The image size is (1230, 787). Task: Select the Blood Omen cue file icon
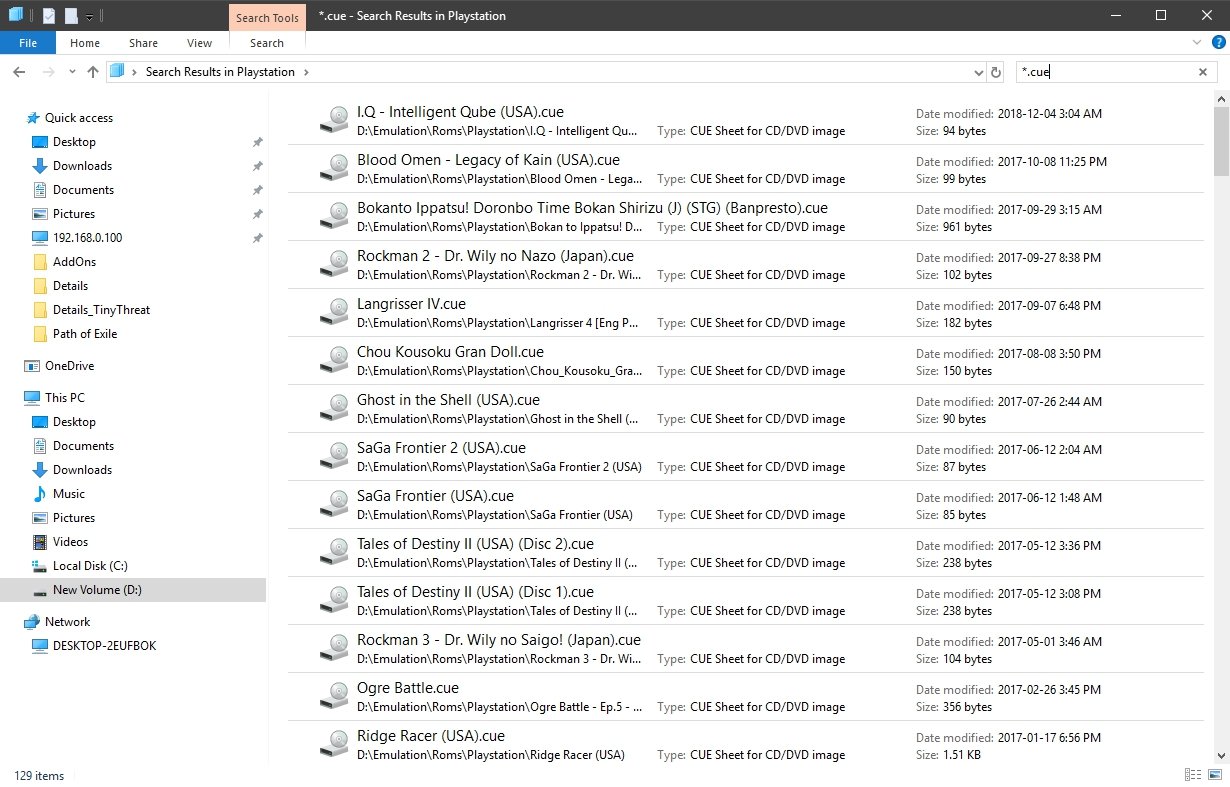(x=332, y=169)
